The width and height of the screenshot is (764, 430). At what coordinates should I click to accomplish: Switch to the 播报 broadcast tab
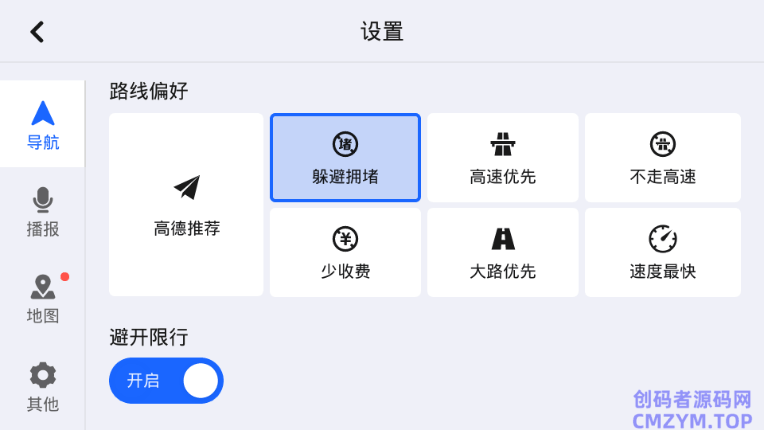(x=42, y=213)
